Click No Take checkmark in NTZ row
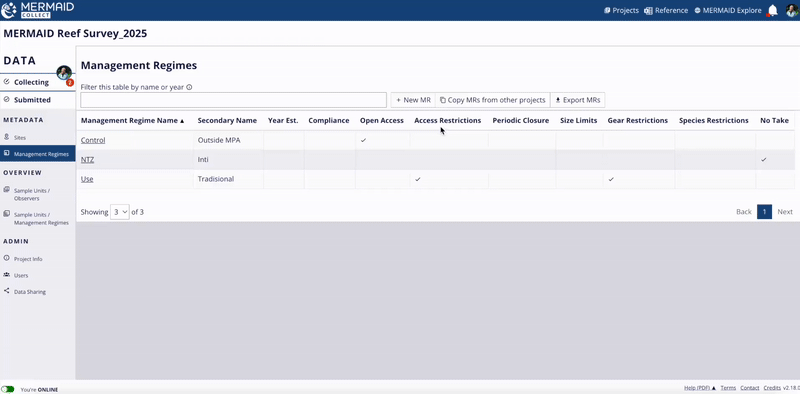Image resolution: width=800 pixels, height=394 pixels. coord(763,160)
